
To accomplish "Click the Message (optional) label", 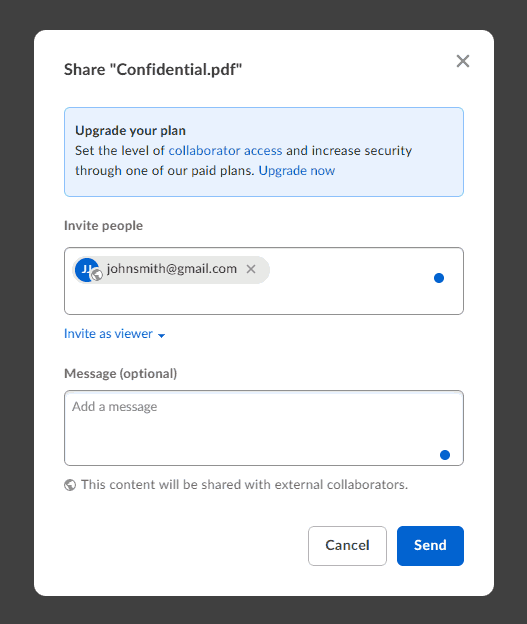I will point(121,374).
